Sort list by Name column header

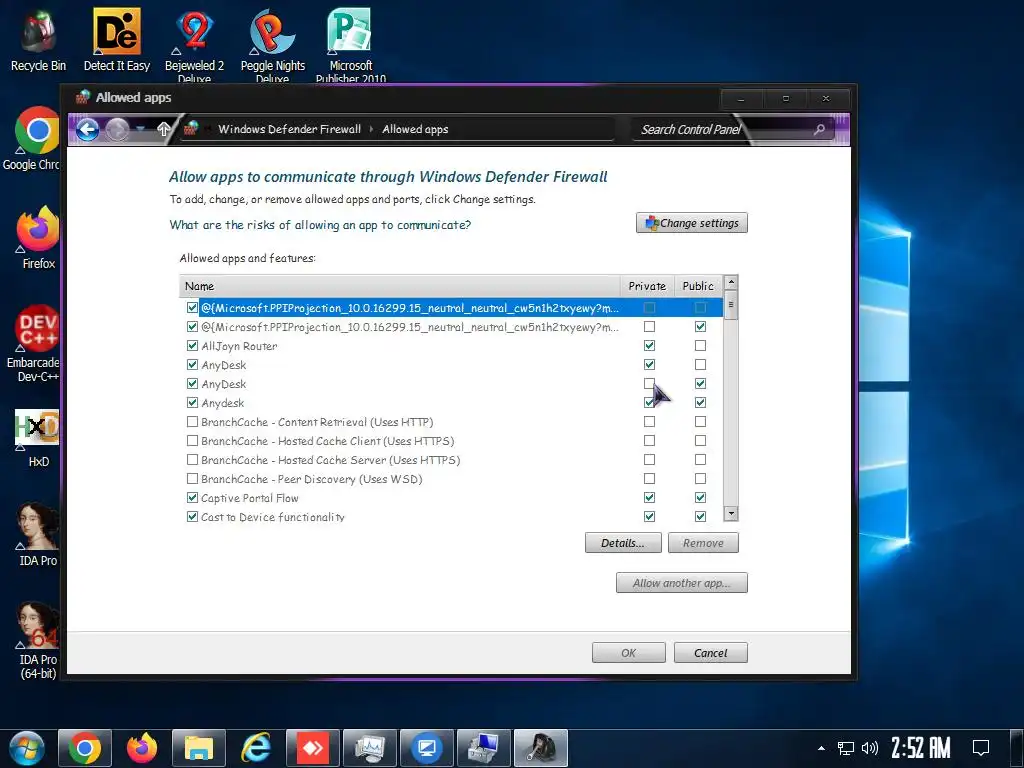click(399, 286)
